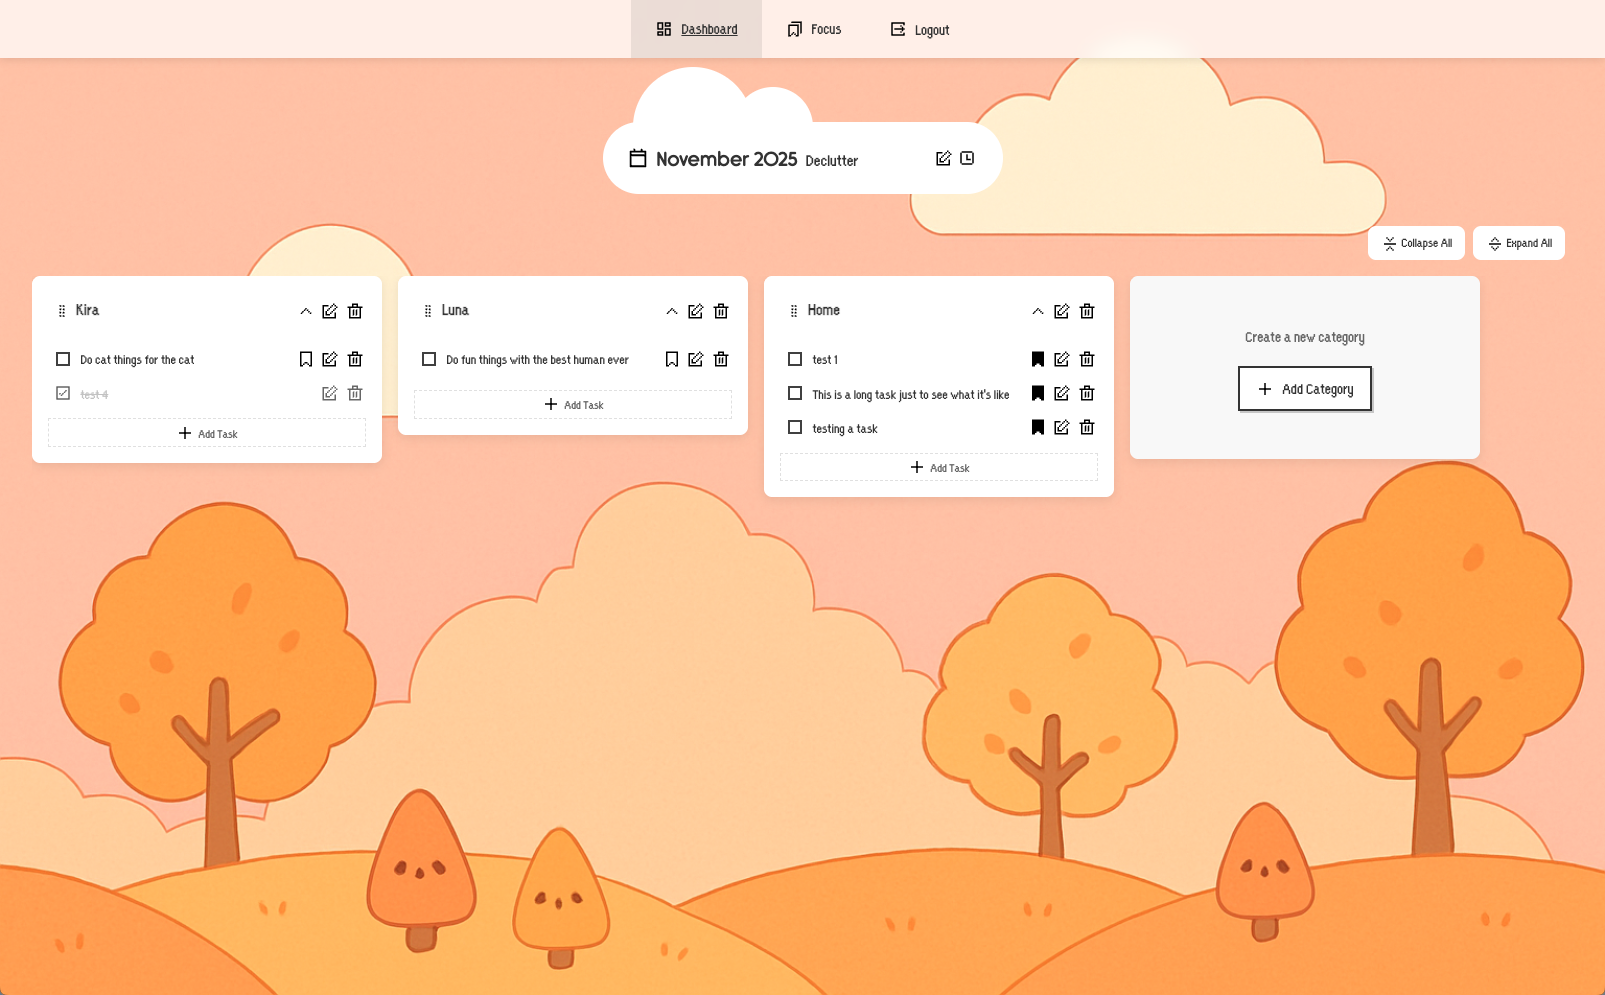
Task: Uncheck the completed 'test 4' task
Action: click(61, 393)
